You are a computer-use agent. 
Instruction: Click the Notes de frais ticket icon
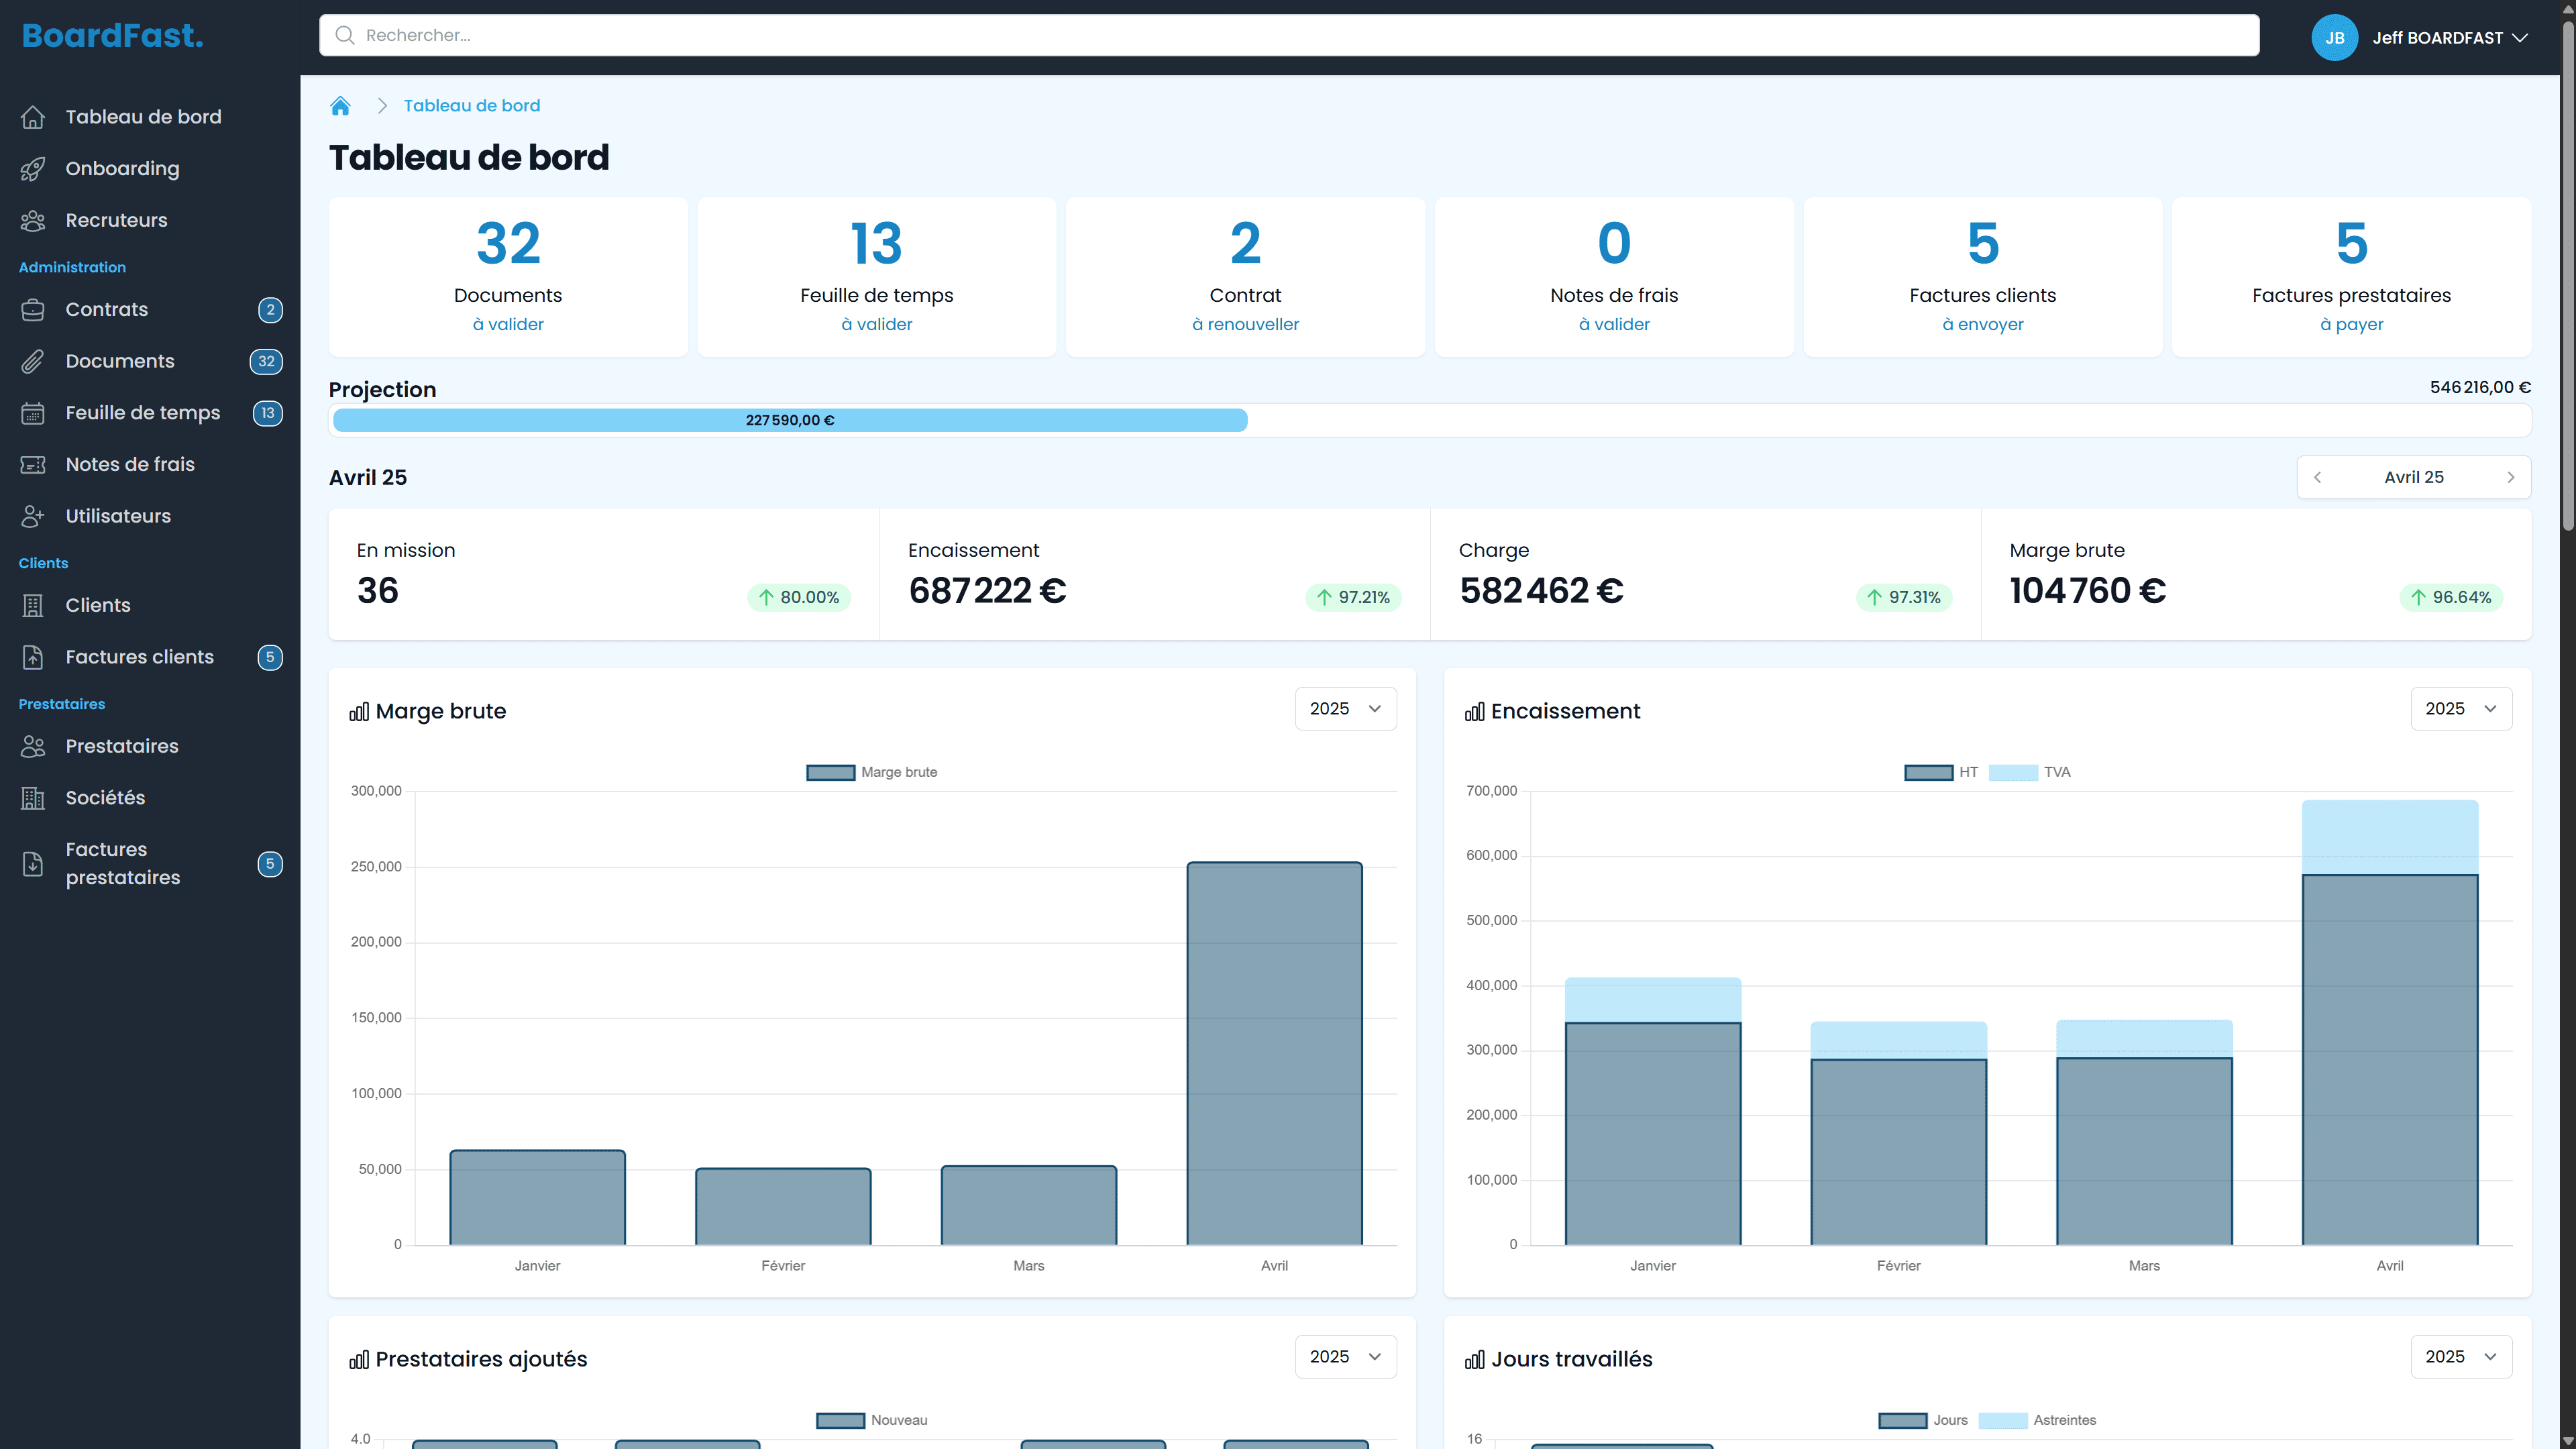(x=33, y=465)
